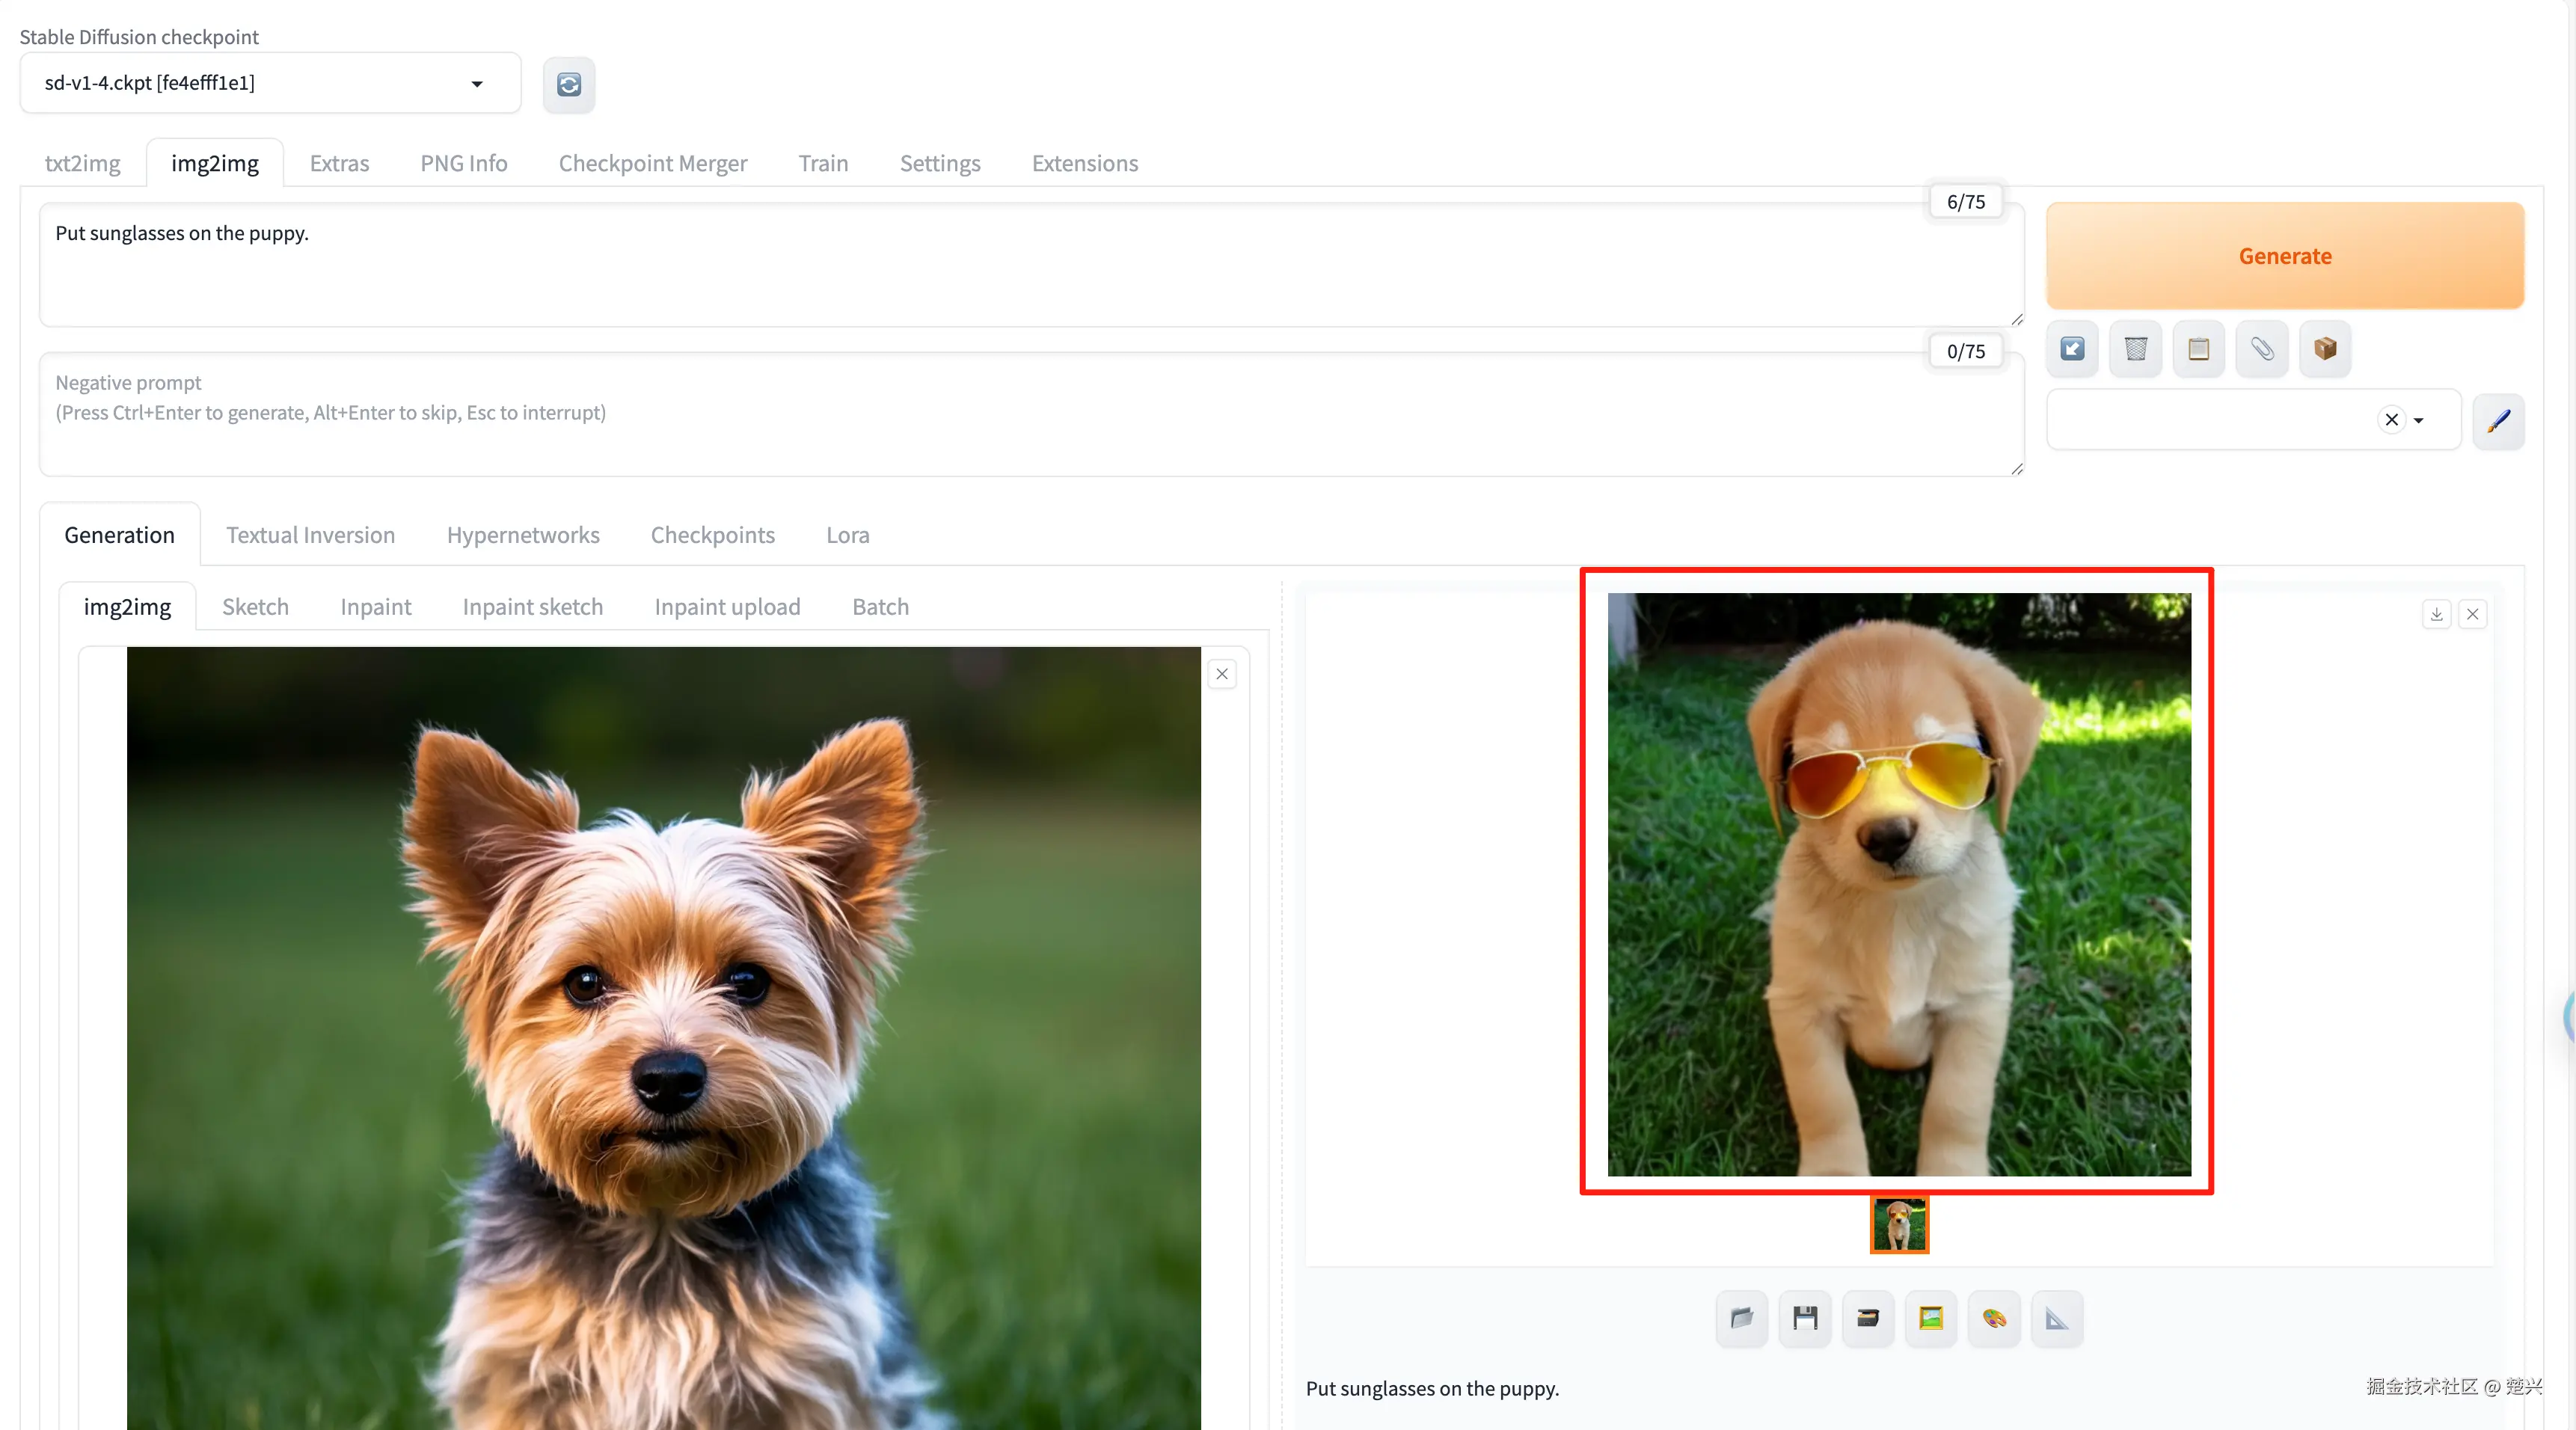Click the edit styles pencil icon

coord(2498,420)
